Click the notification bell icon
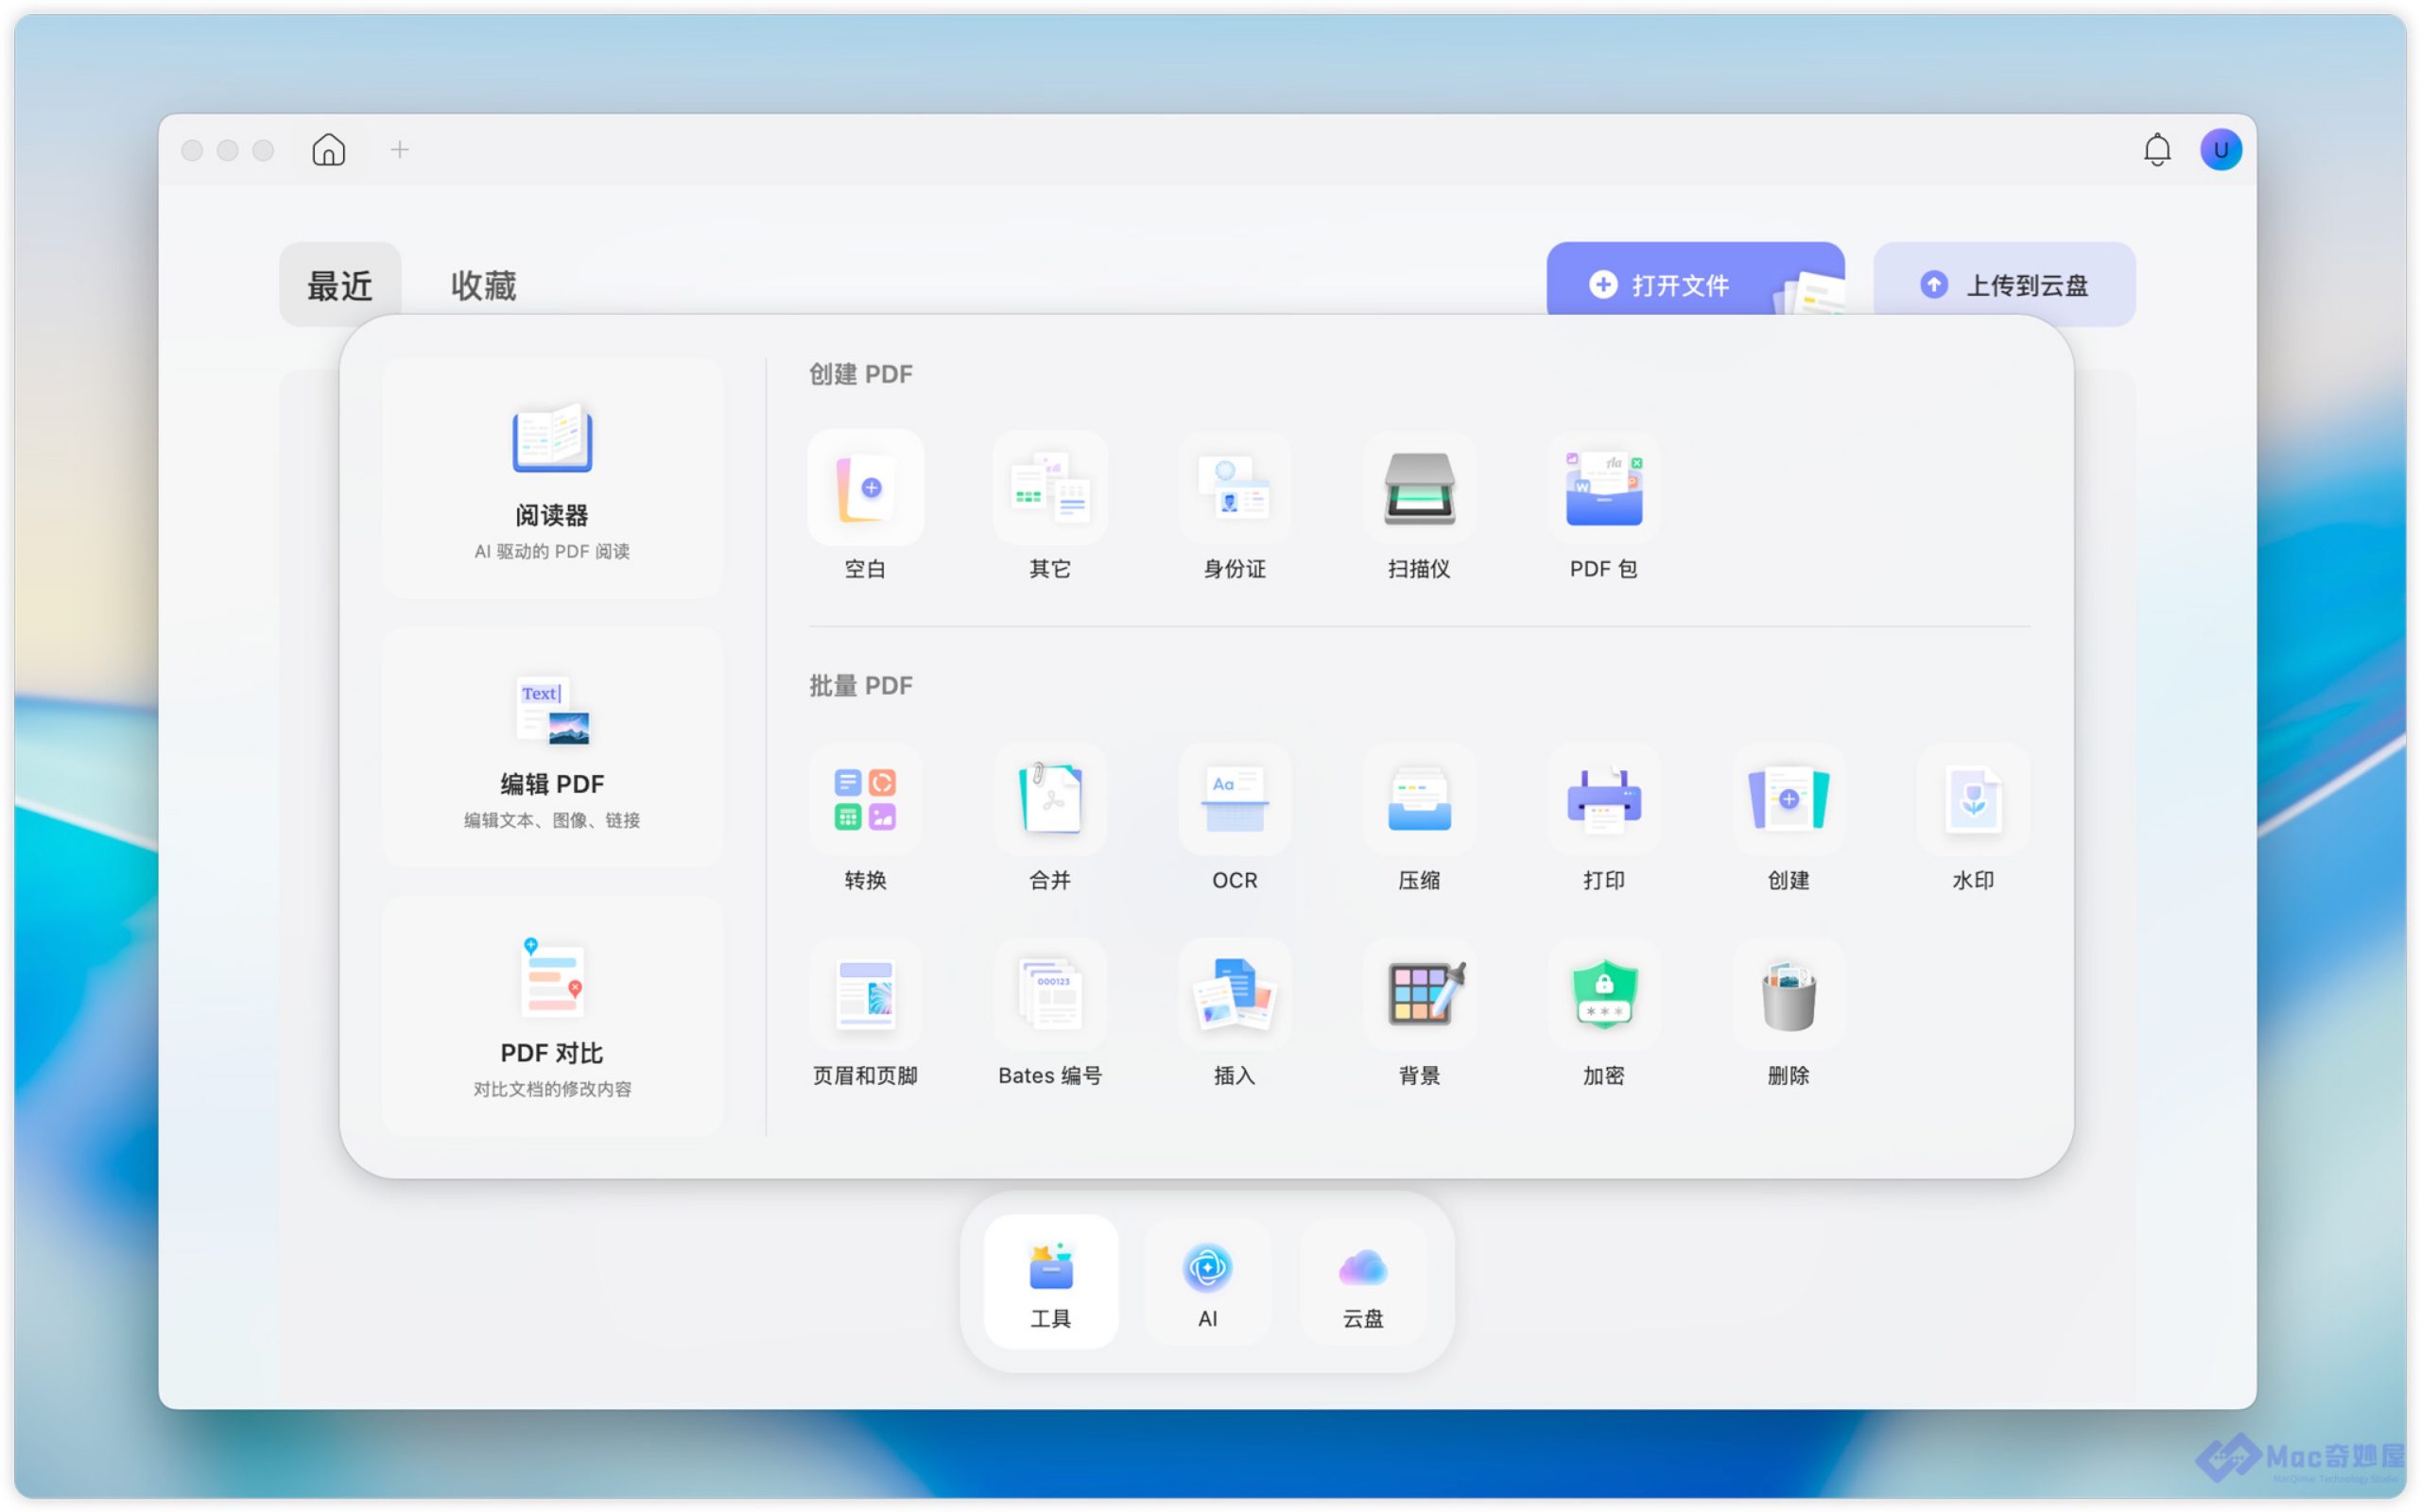Viewport: 2420px width, 1512px height. (x=2157, y=150)
